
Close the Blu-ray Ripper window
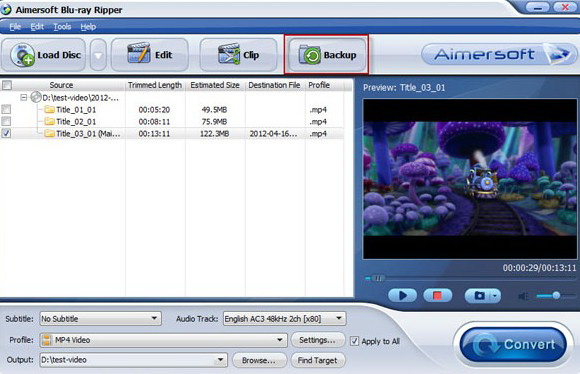click(565, 7)
